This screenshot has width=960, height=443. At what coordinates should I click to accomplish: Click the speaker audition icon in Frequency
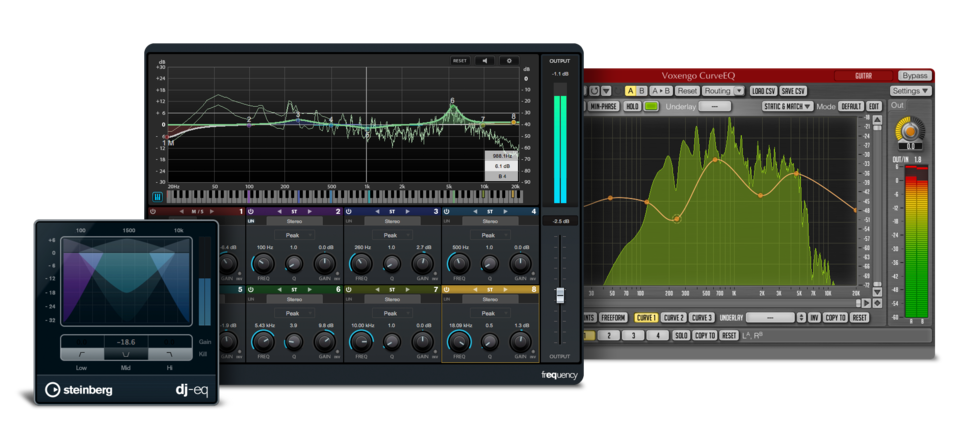click(484, 61)
